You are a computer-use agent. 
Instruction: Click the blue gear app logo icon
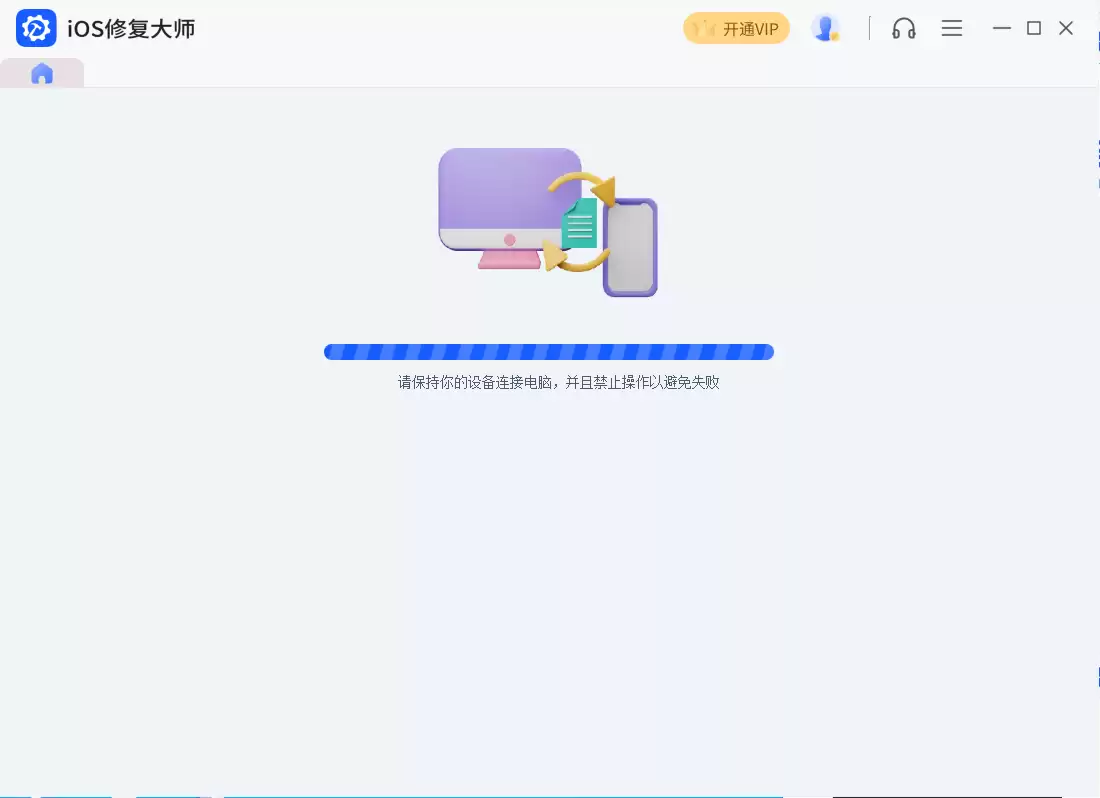coord(35,28)
